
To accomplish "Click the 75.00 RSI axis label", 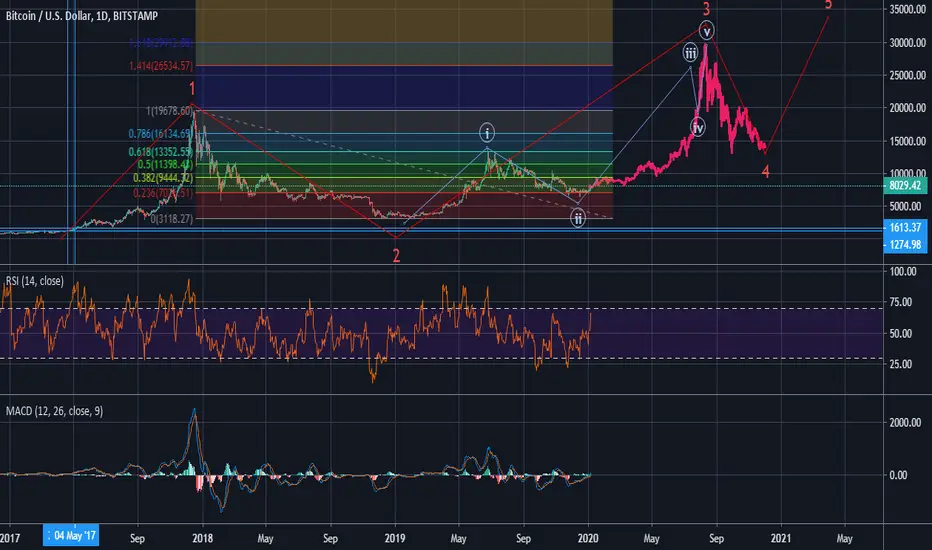I will (902, 302).
